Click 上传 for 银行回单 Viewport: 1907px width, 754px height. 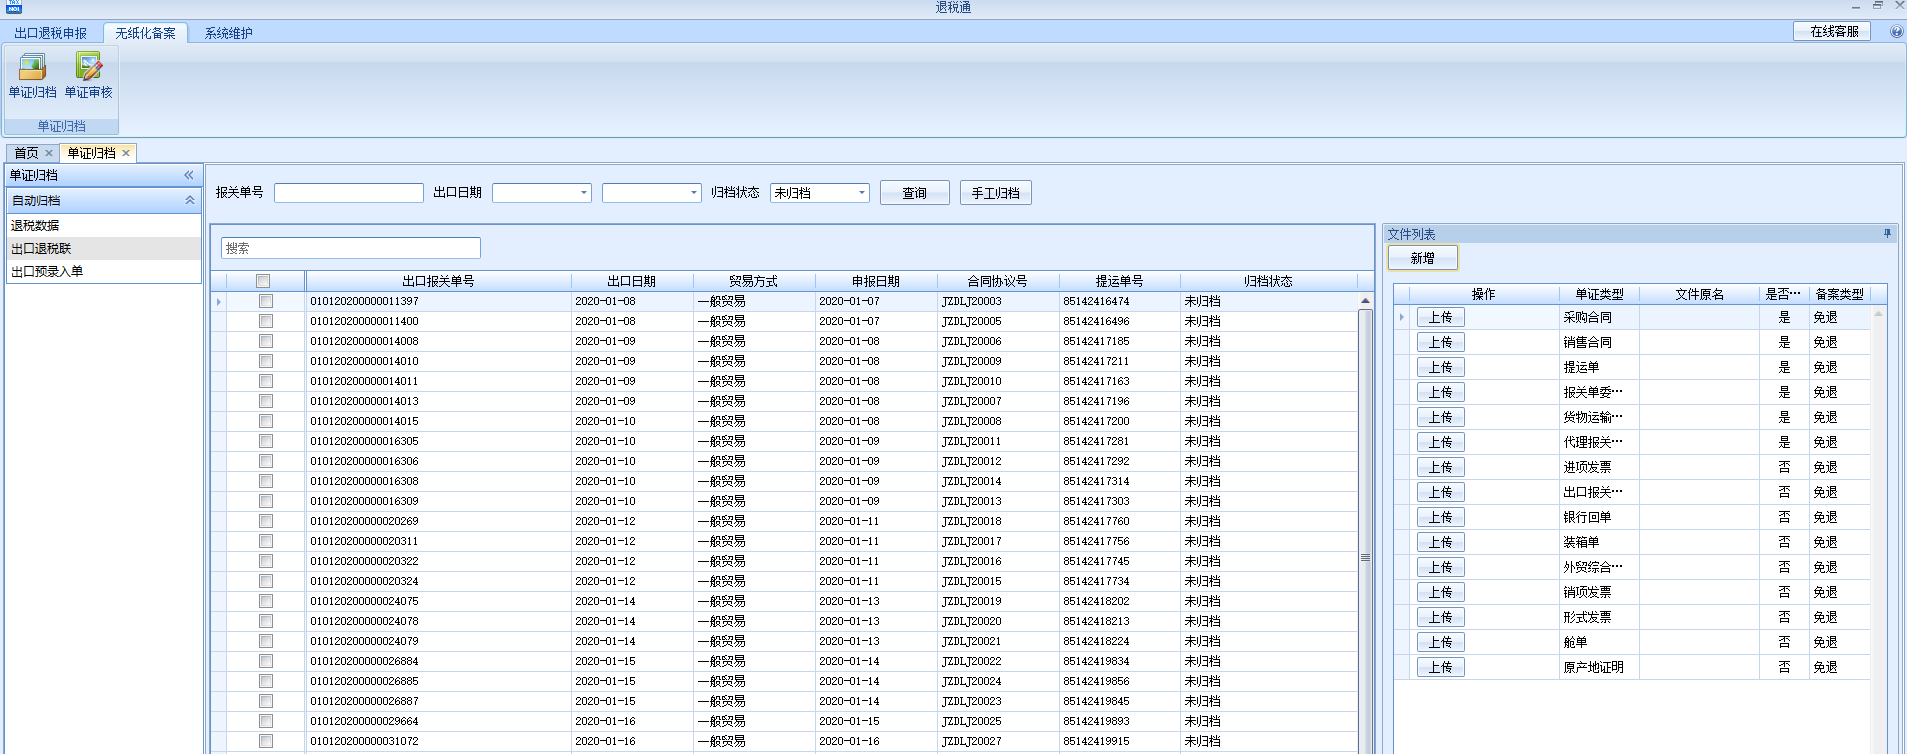[x=1441, y=517]
